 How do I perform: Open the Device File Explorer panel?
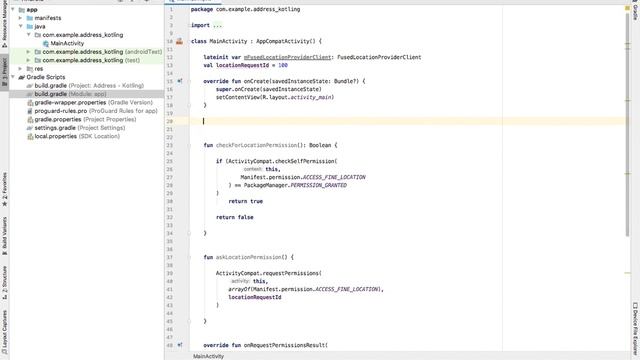click(635, 330)
